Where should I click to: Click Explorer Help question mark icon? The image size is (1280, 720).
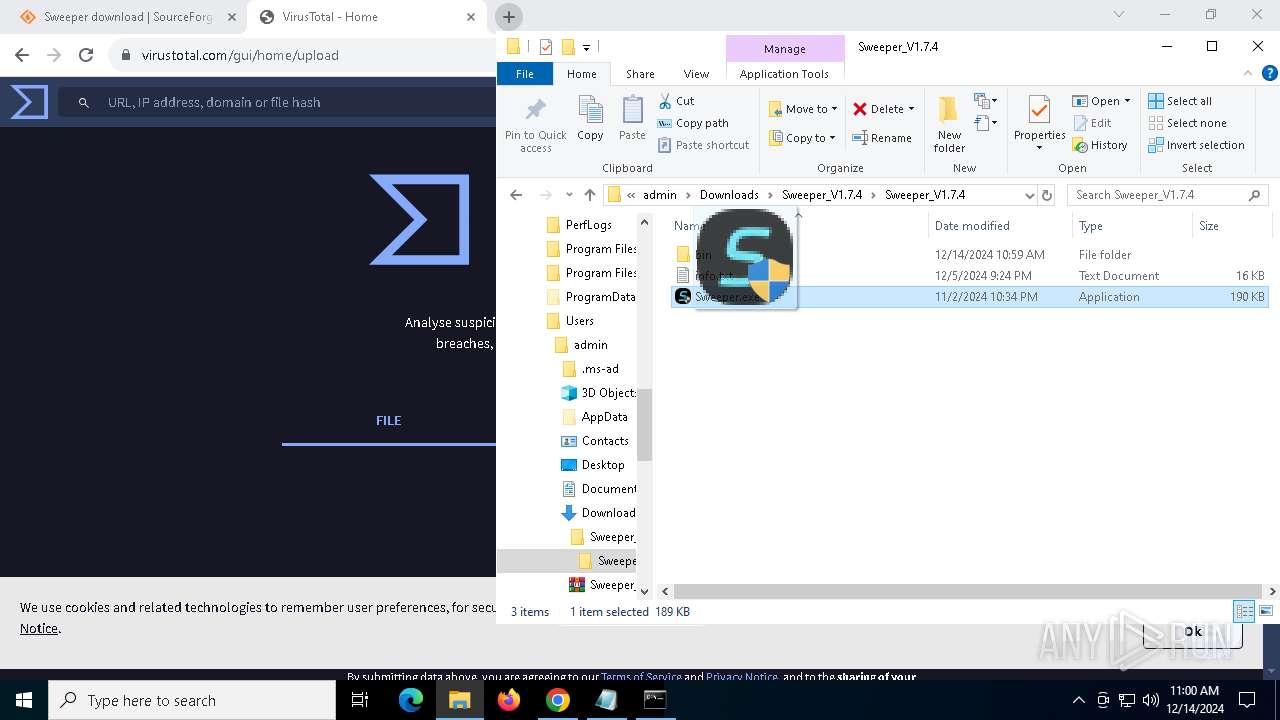(x=1270, y=73)
